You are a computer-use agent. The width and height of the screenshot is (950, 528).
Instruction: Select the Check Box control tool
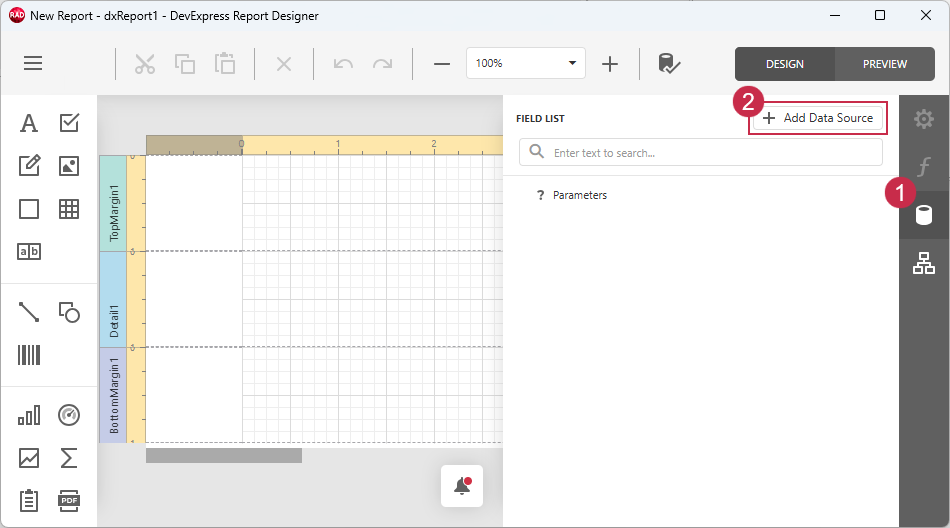[69, 123]
